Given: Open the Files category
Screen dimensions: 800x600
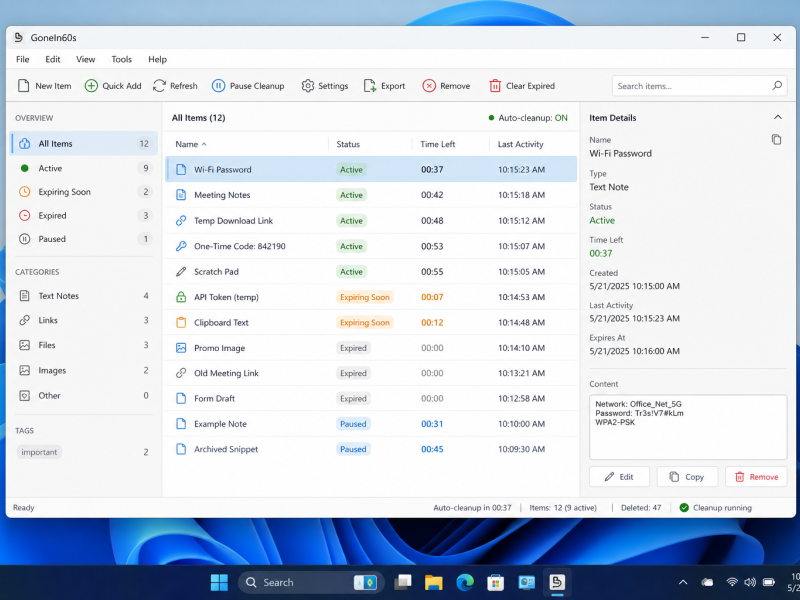Looking at the screenshot, I should click(84, 345).
